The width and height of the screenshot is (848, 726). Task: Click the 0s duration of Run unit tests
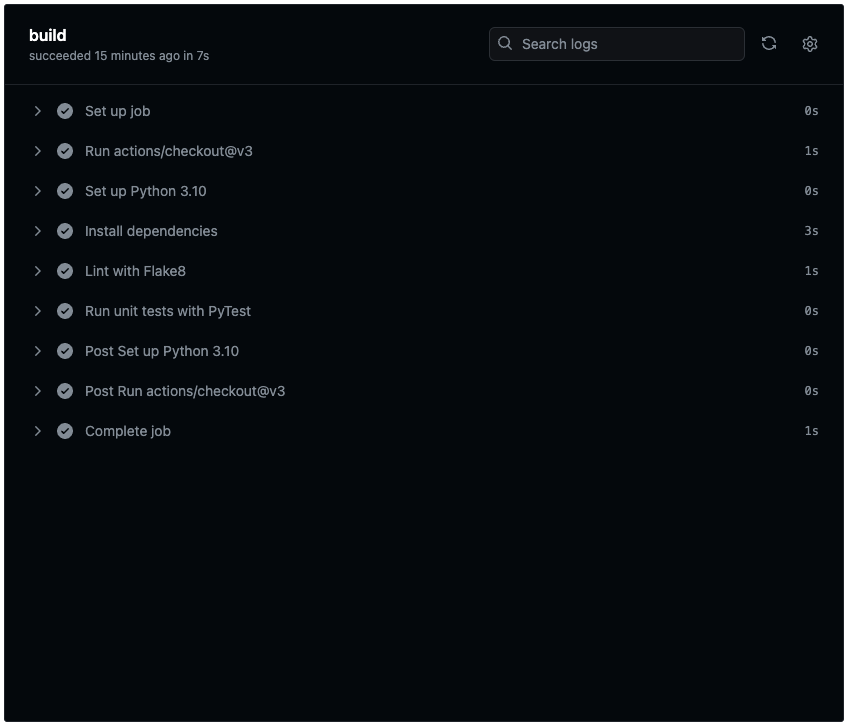tap(811, 311)
